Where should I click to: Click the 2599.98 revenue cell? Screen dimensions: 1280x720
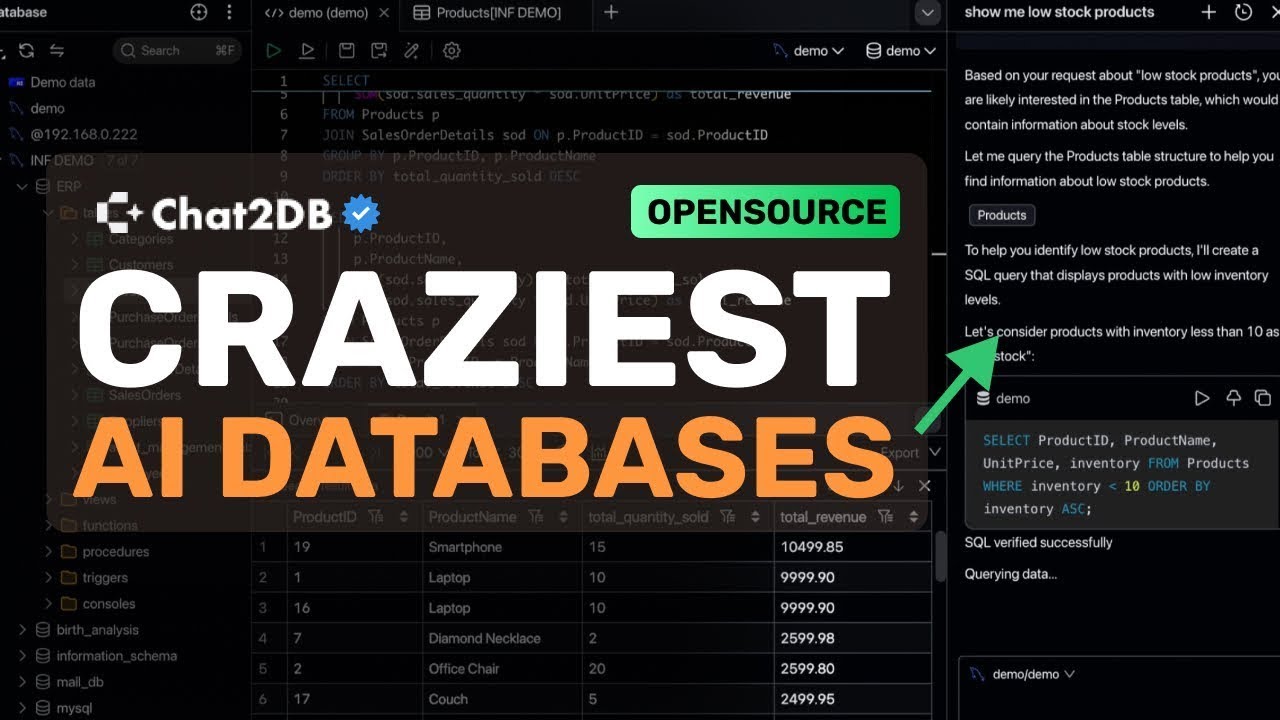853,638
